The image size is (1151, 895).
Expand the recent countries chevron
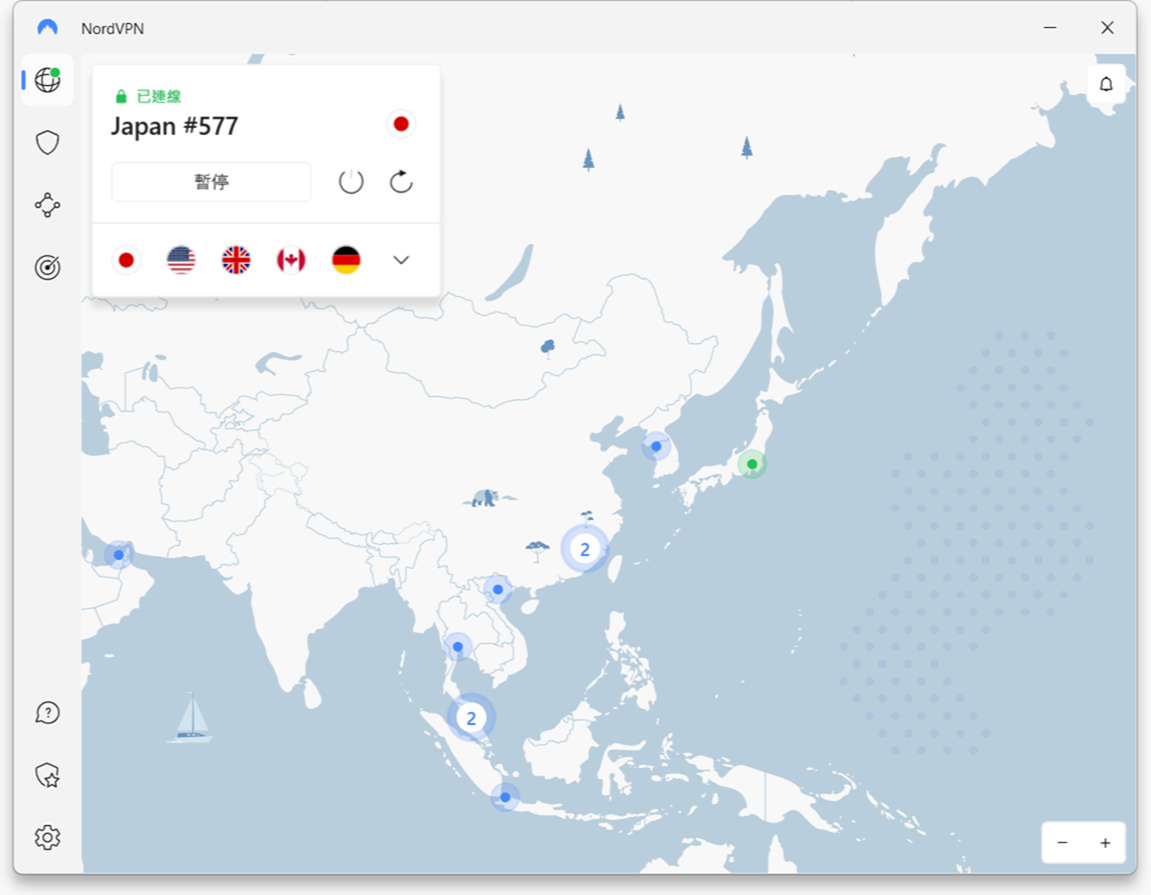(401, 260)
